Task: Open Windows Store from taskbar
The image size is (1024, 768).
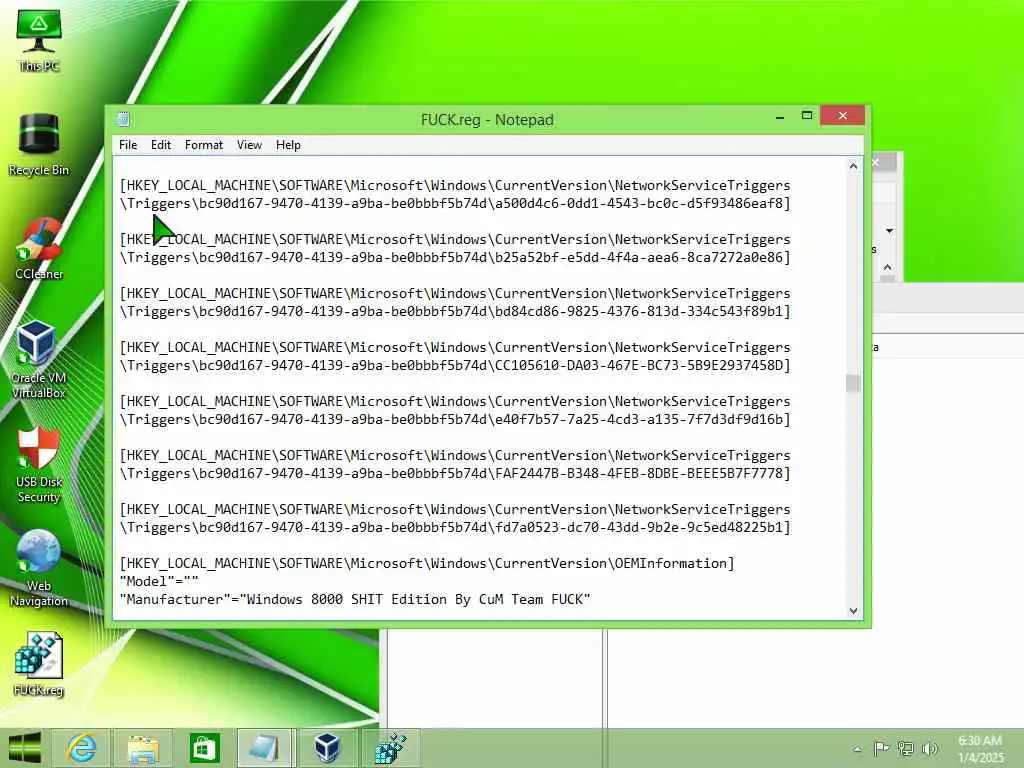Action: 204,748
